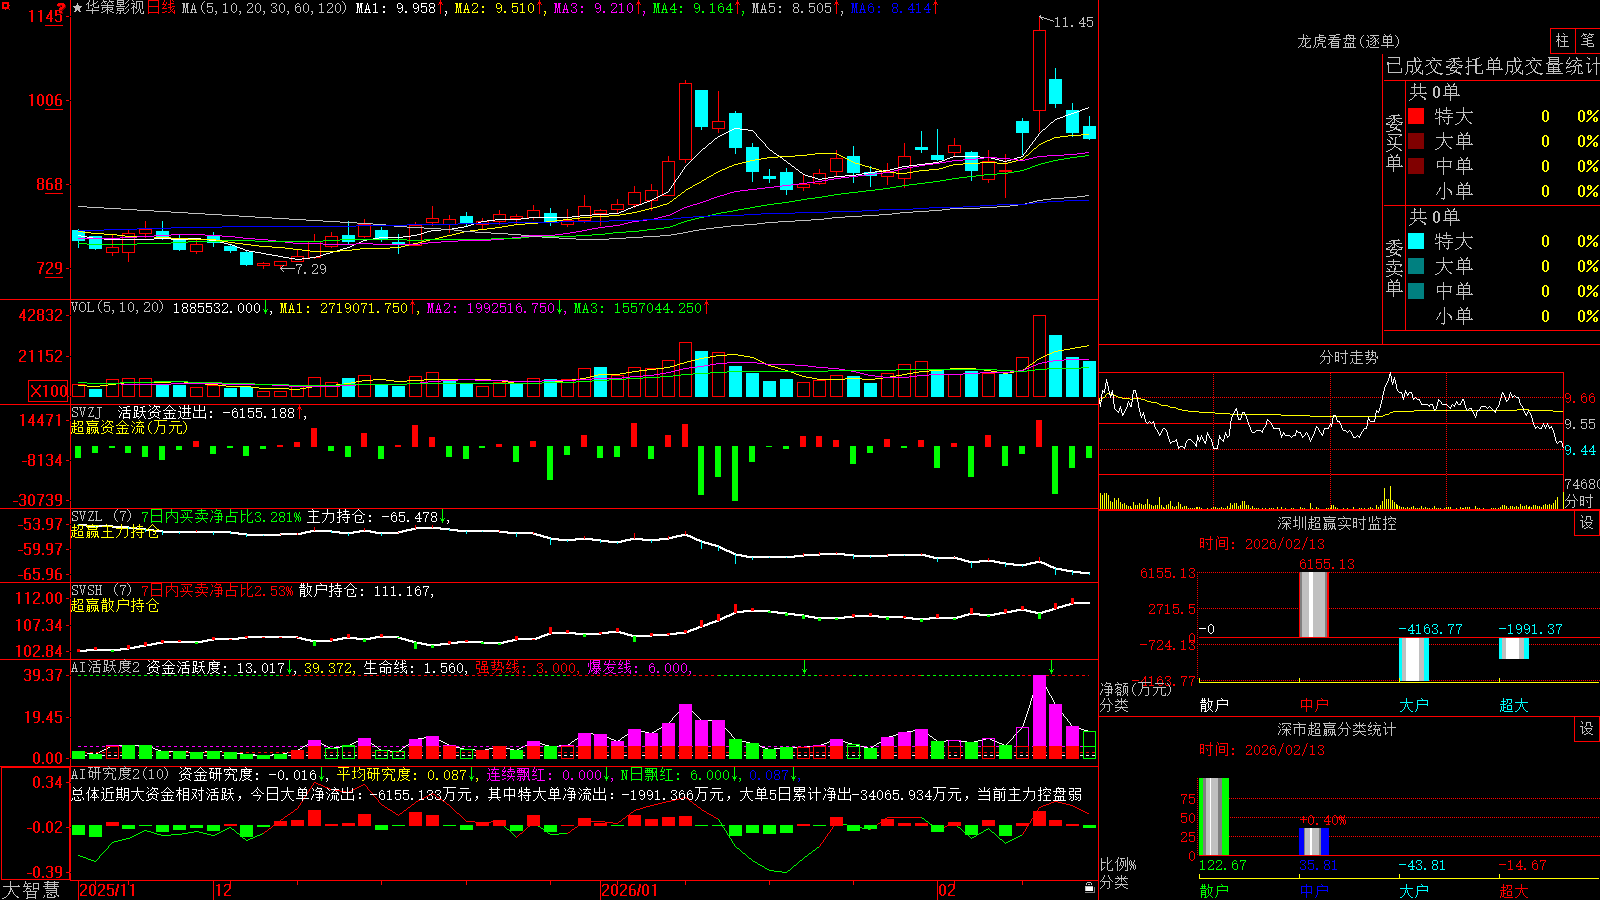Click the 散户 122.67 green bar
Image resolution: width=1600 pixels, height=900 pixels.
1214,817
